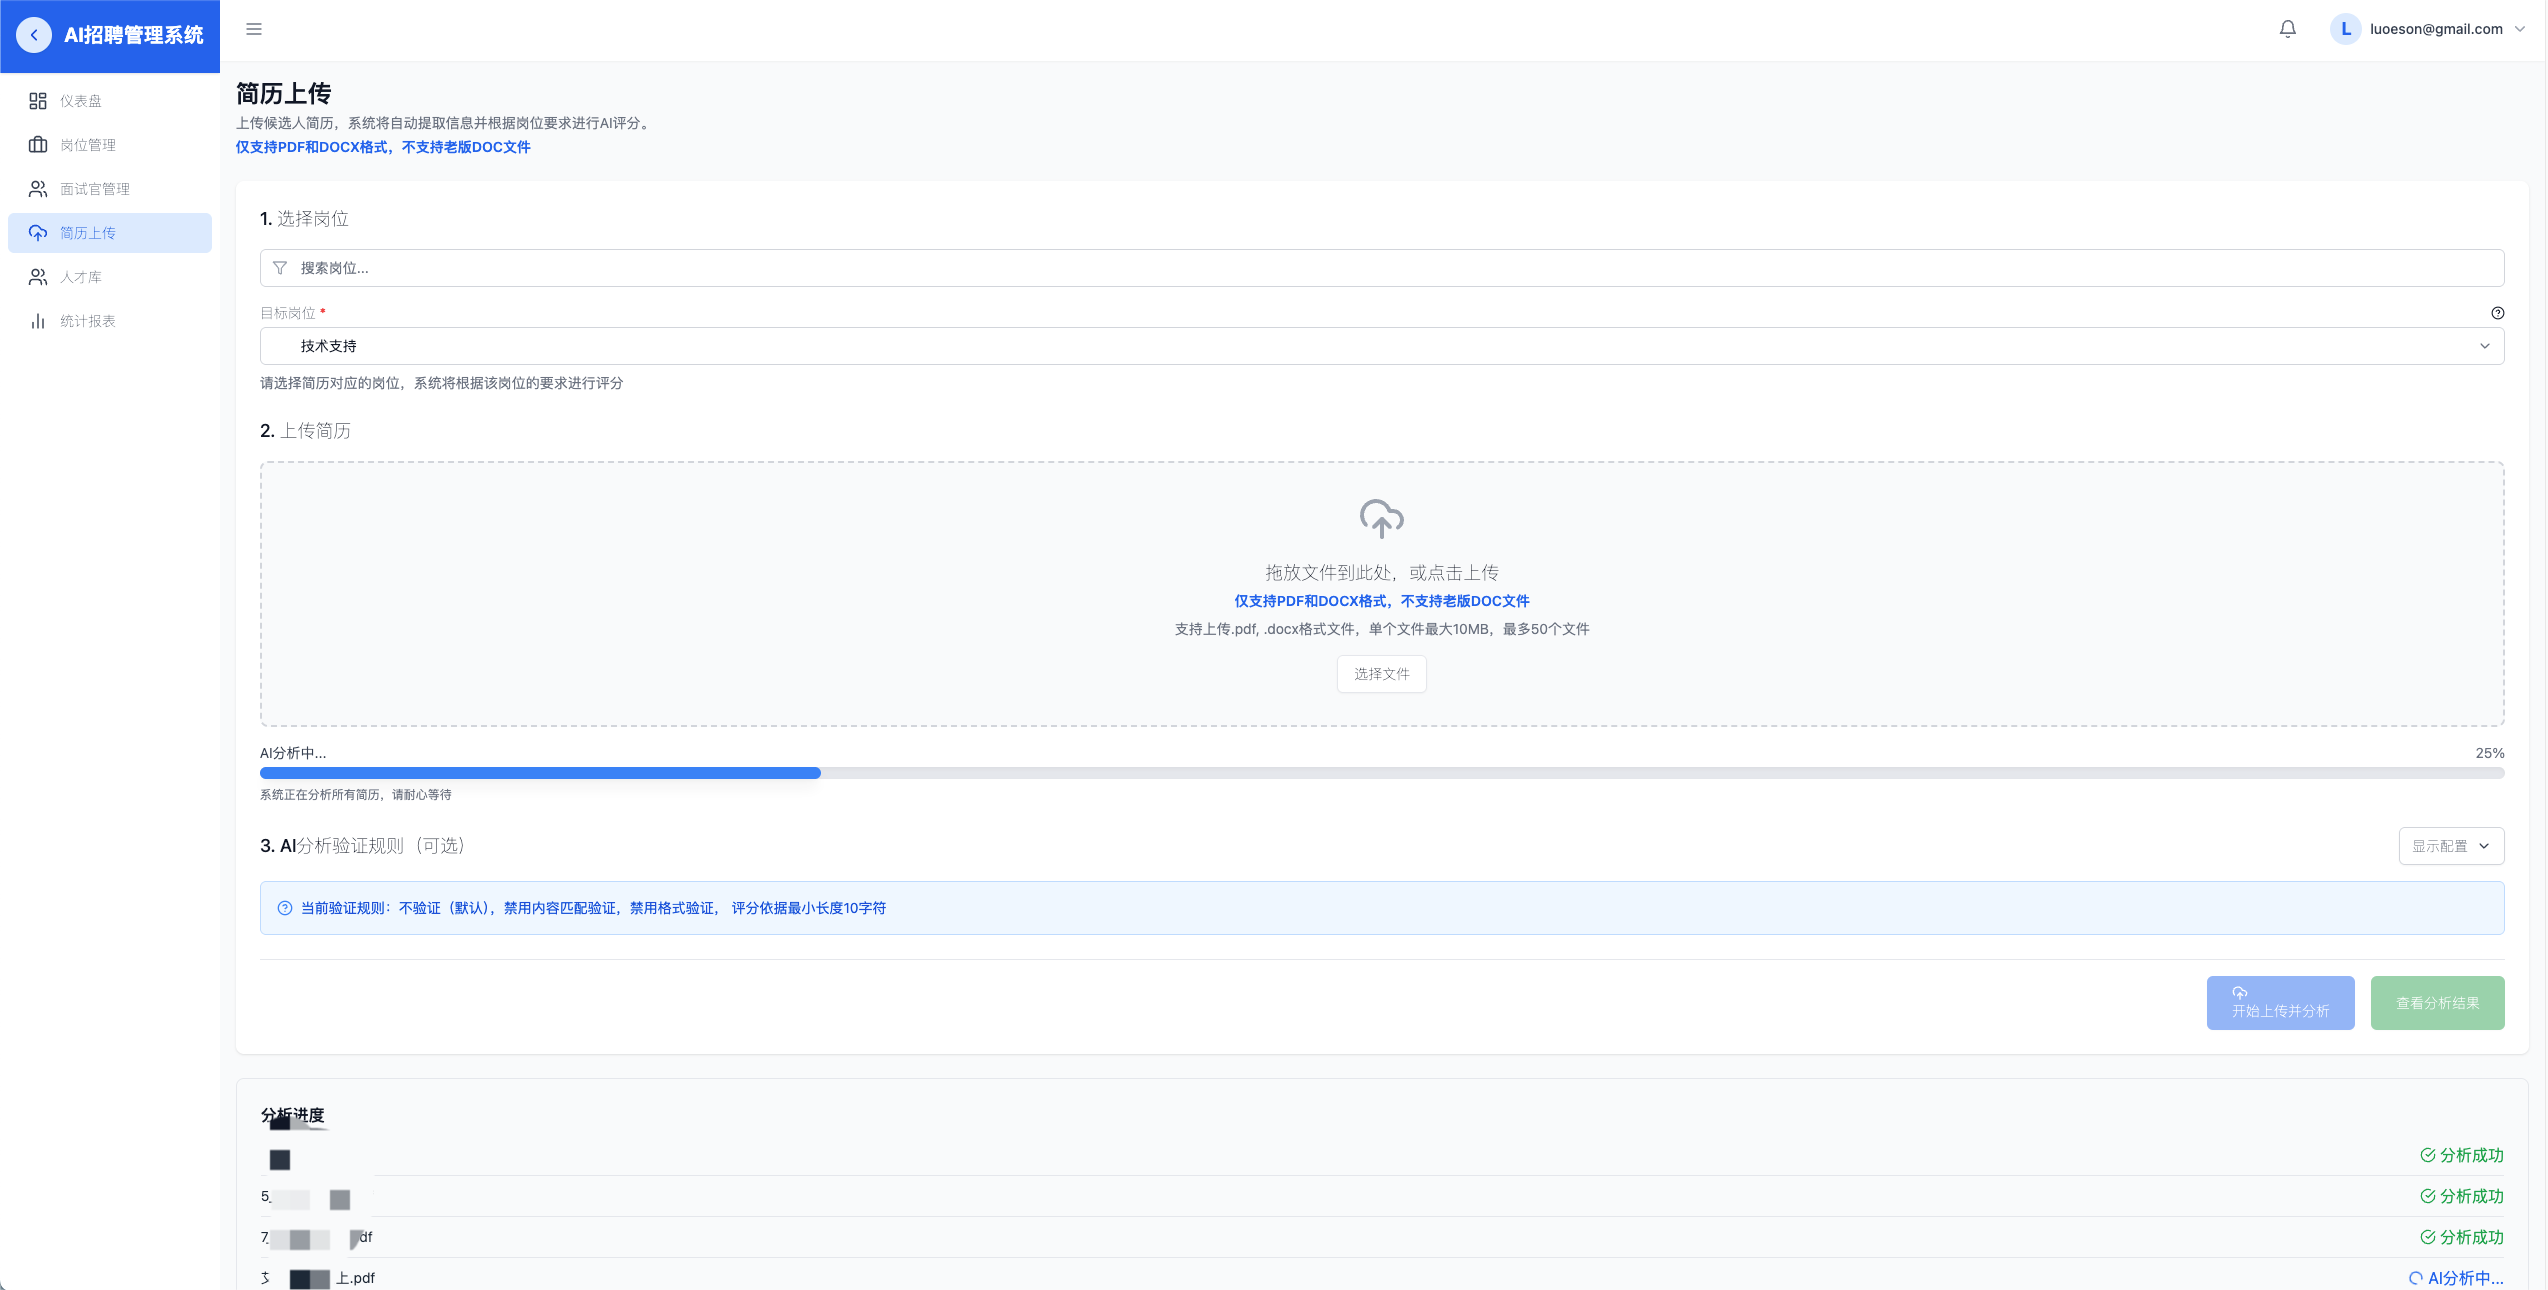The width and height of the screenshot is (2548, 1290).
Task: Navigate to 人才库
Action: [80, 277]
